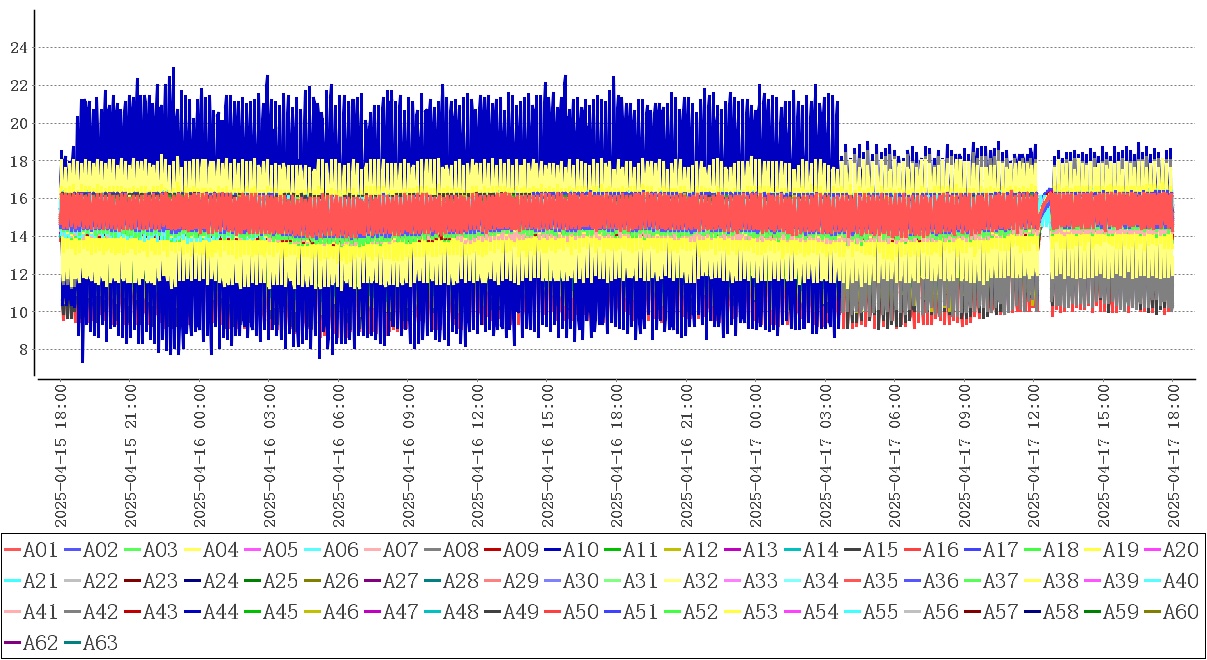Toggle the A42 gray series
Image resolution: width=1207 pixels, height=660 pixels.
(90, 613)
